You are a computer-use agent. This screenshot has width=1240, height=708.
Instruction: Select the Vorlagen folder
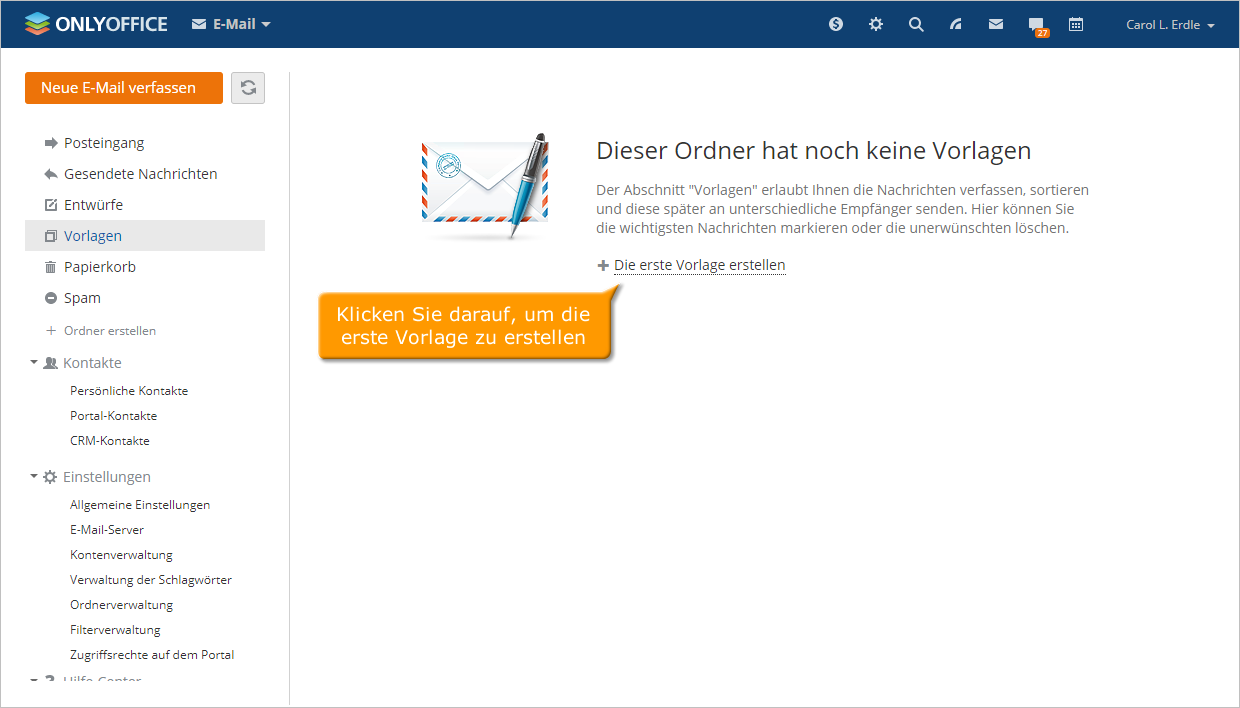coord(145,236)
